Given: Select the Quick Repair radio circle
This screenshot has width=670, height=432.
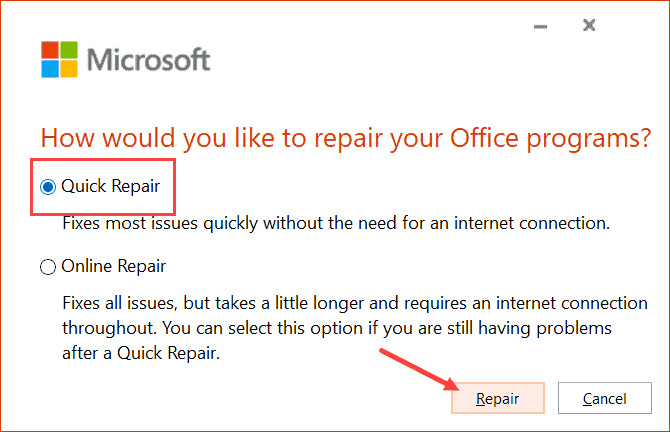Looking at the screenshot, I should pos(48,186).
